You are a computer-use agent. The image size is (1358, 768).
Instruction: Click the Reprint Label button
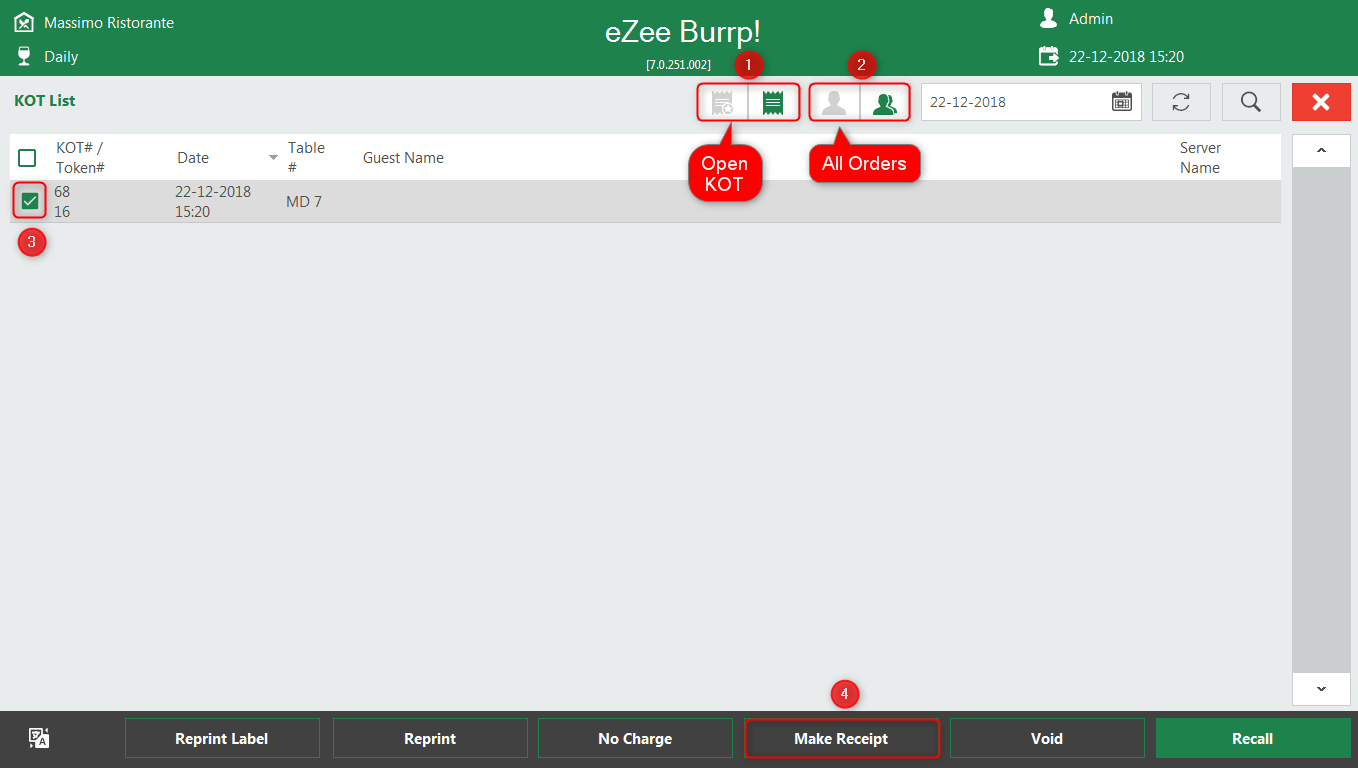click(x=222, y=738)
